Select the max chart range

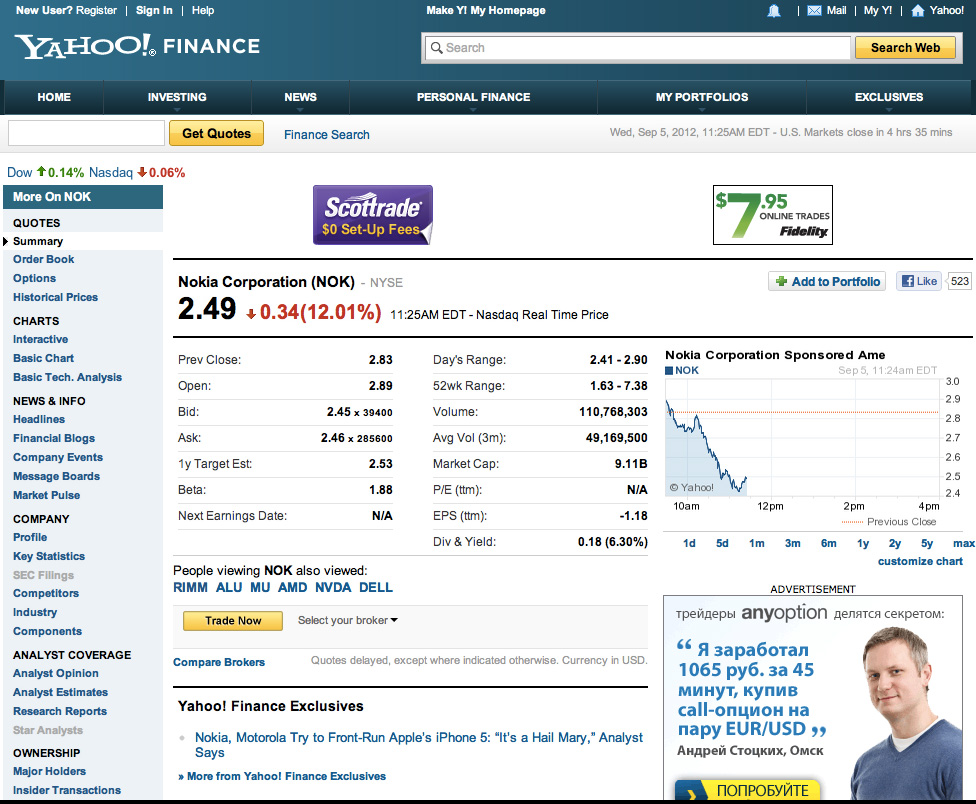tap(964, 543)
